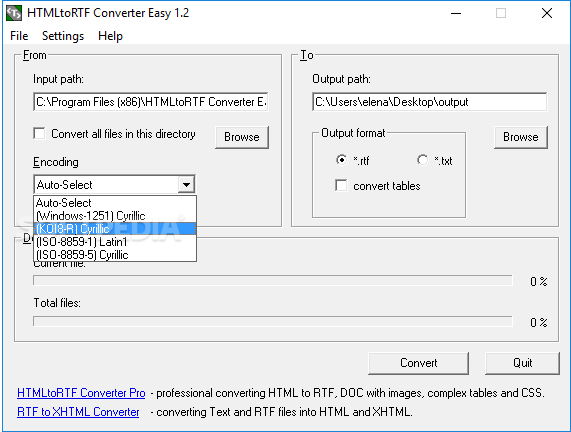Open the File menu
The height and width of the screenshot is (432, 571).
pyautogui.click(x=19, y=36)
